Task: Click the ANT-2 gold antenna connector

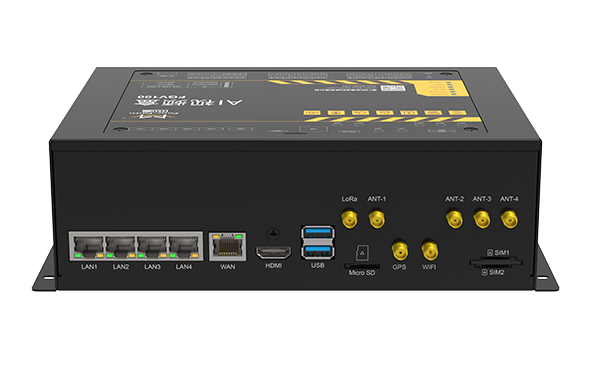Action: click(454, 219)
